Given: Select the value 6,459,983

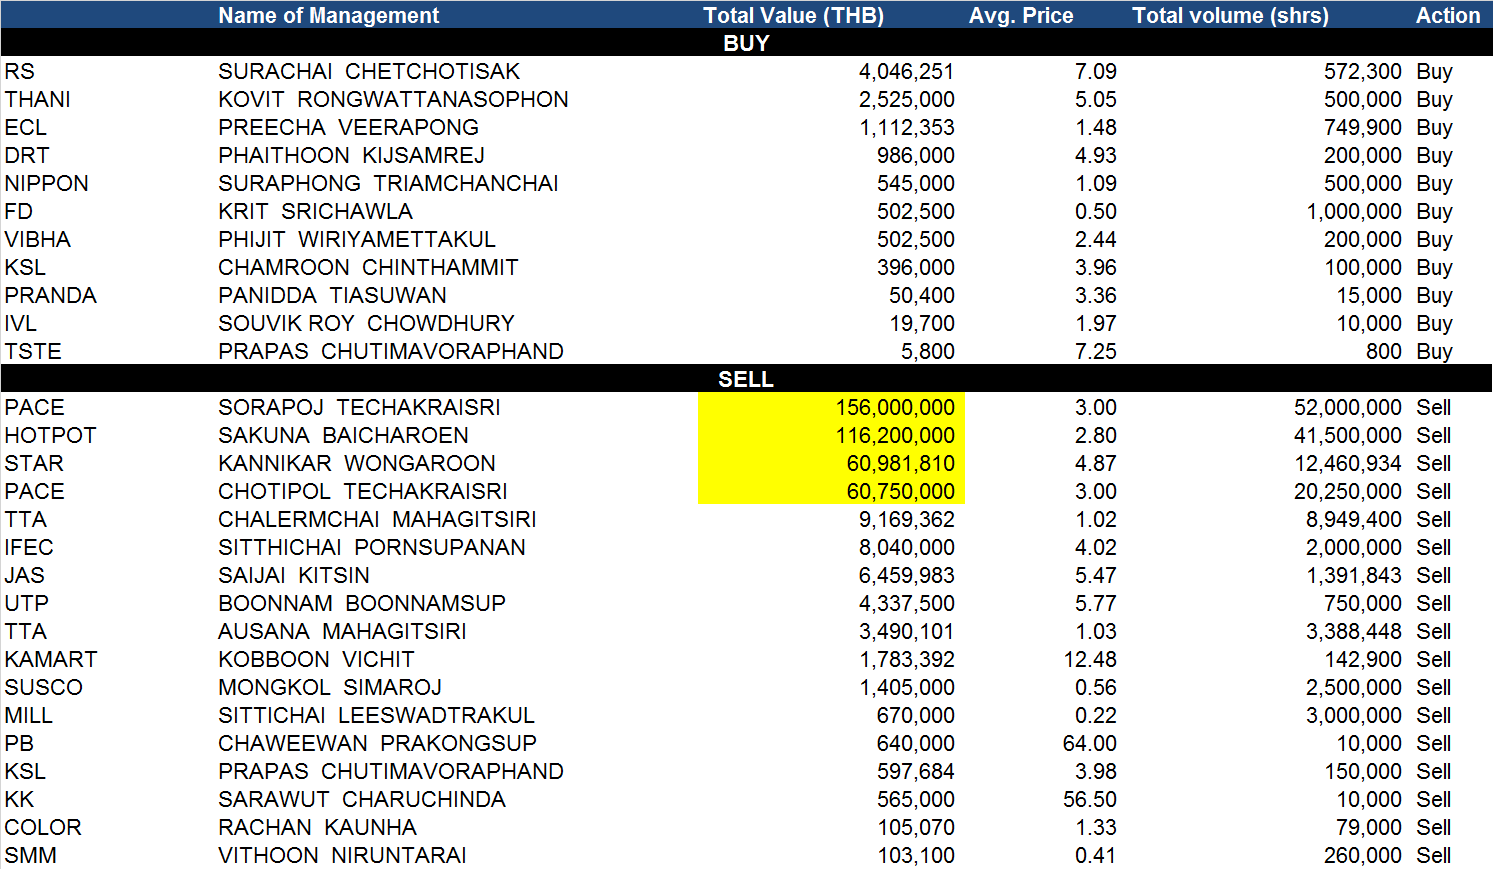Looking at the screenshot, I should tap(906, 575).
